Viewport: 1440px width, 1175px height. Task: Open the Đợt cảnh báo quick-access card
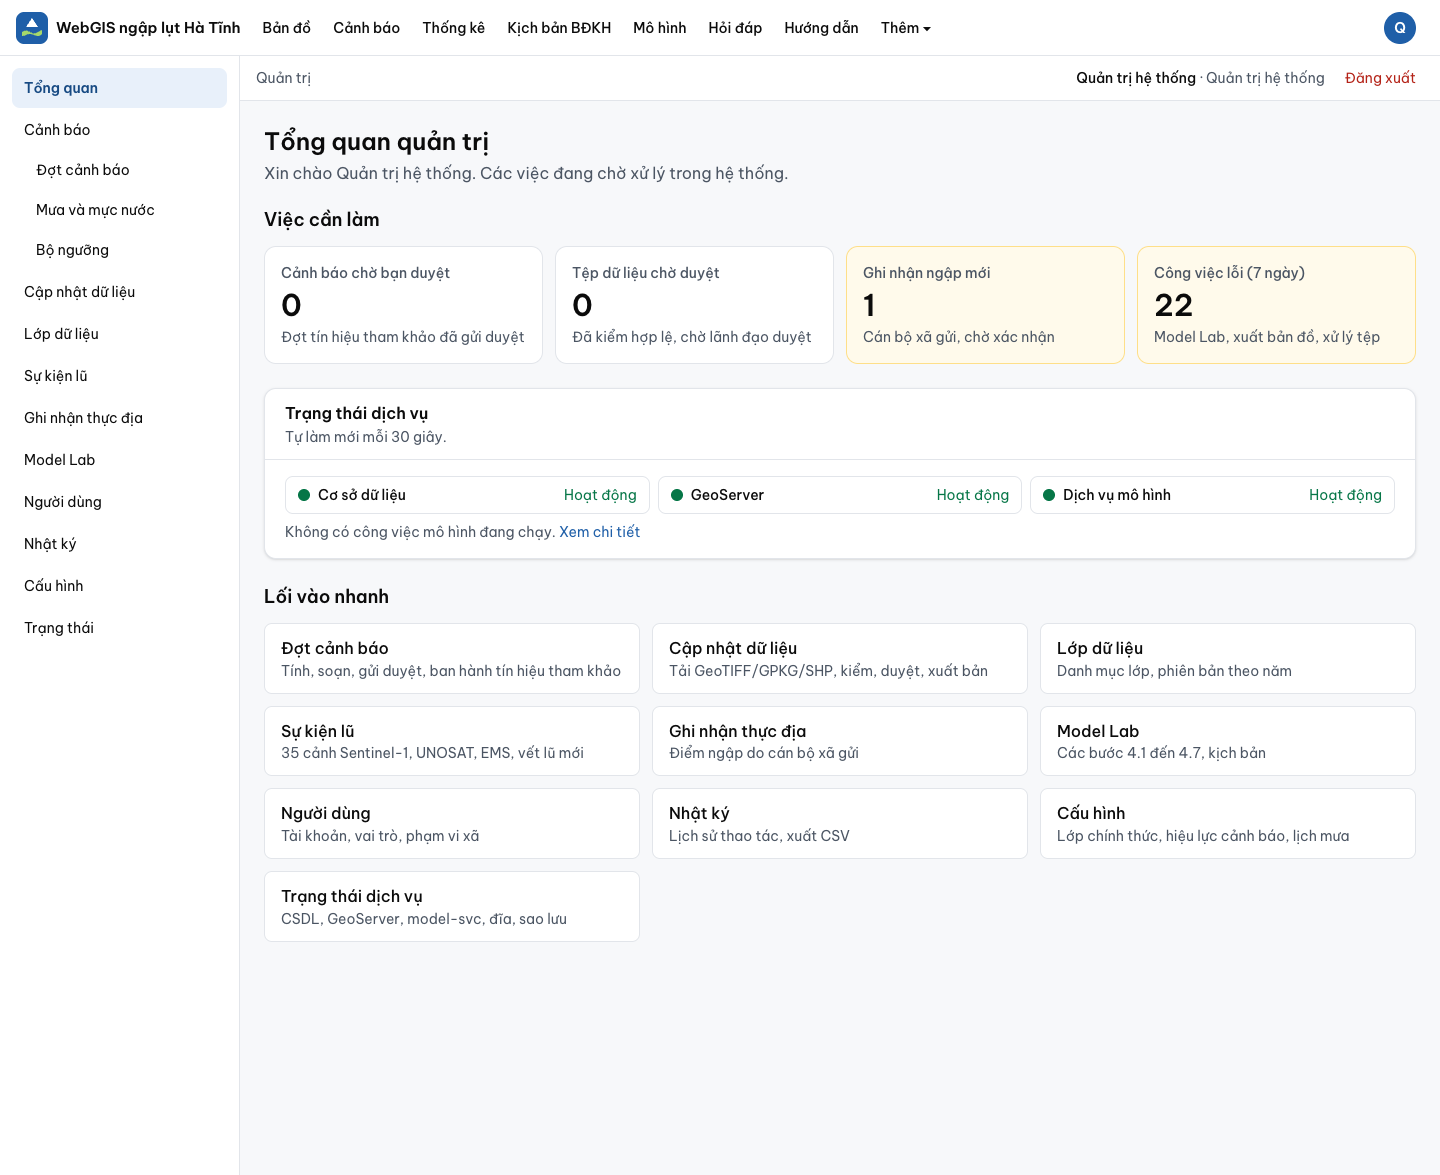click(452, 658)
